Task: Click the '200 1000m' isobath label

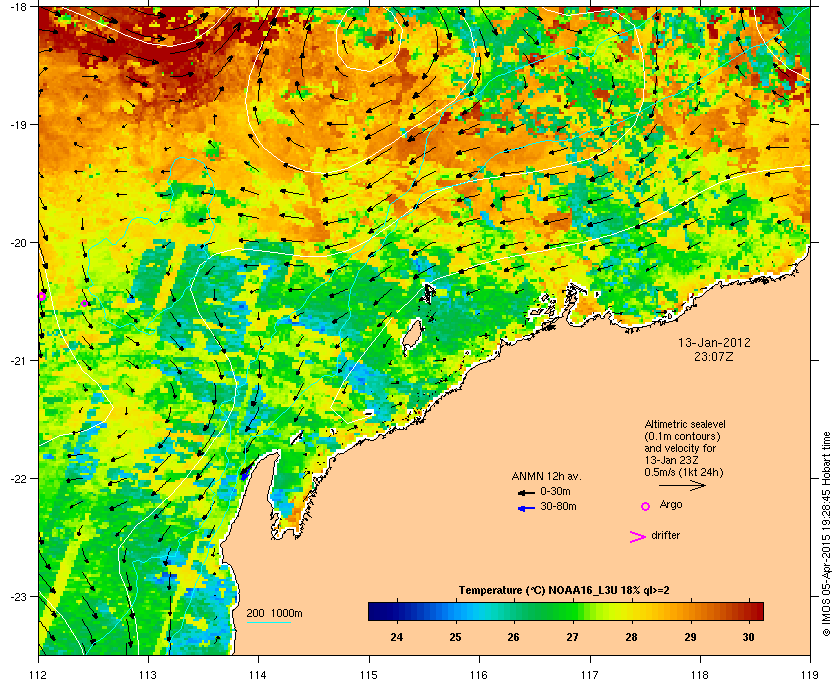Action: click(274, 613)
